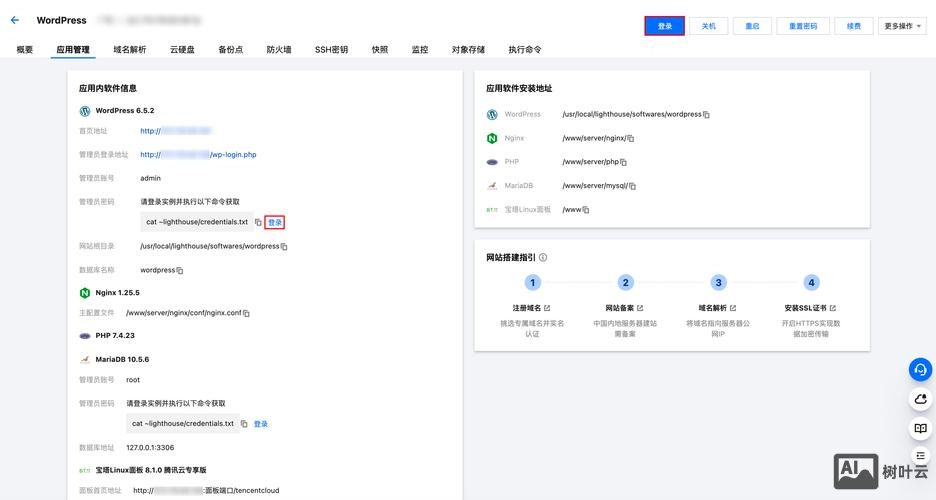Click 登录 link beside MariaDB credentials command
Viewport: 936px width, 500px height.
pyautogui.click(x=261, y=424)
